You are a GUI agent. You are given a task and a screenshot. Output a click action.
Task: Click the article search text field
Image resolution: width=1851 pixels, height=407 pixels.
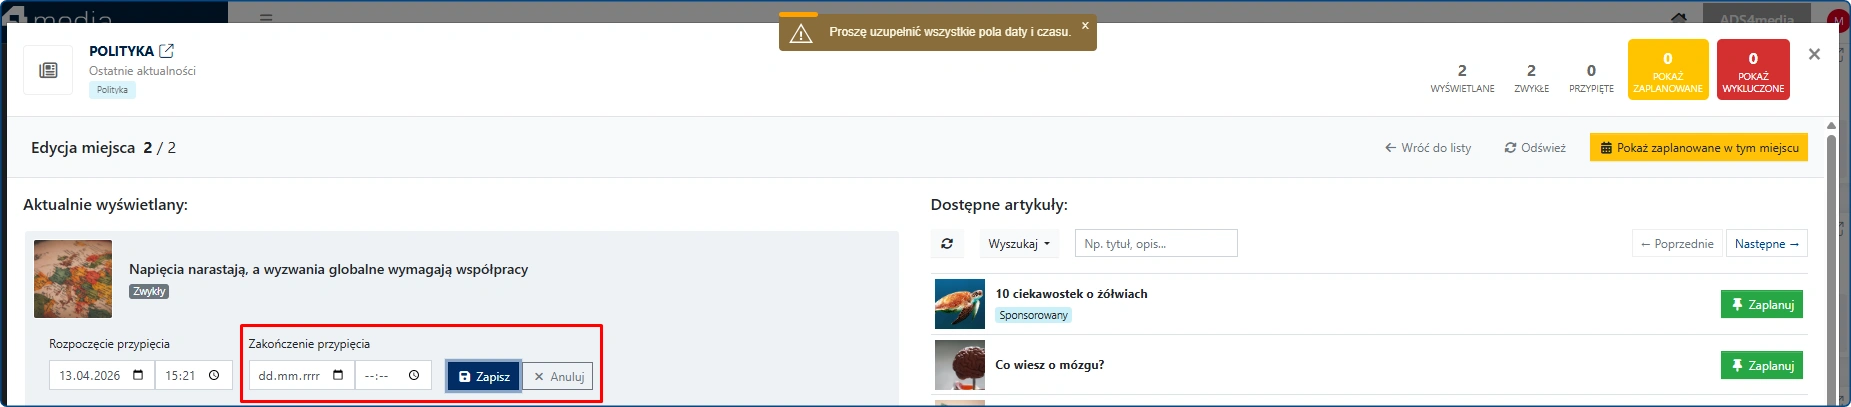tap(1155, 244)
